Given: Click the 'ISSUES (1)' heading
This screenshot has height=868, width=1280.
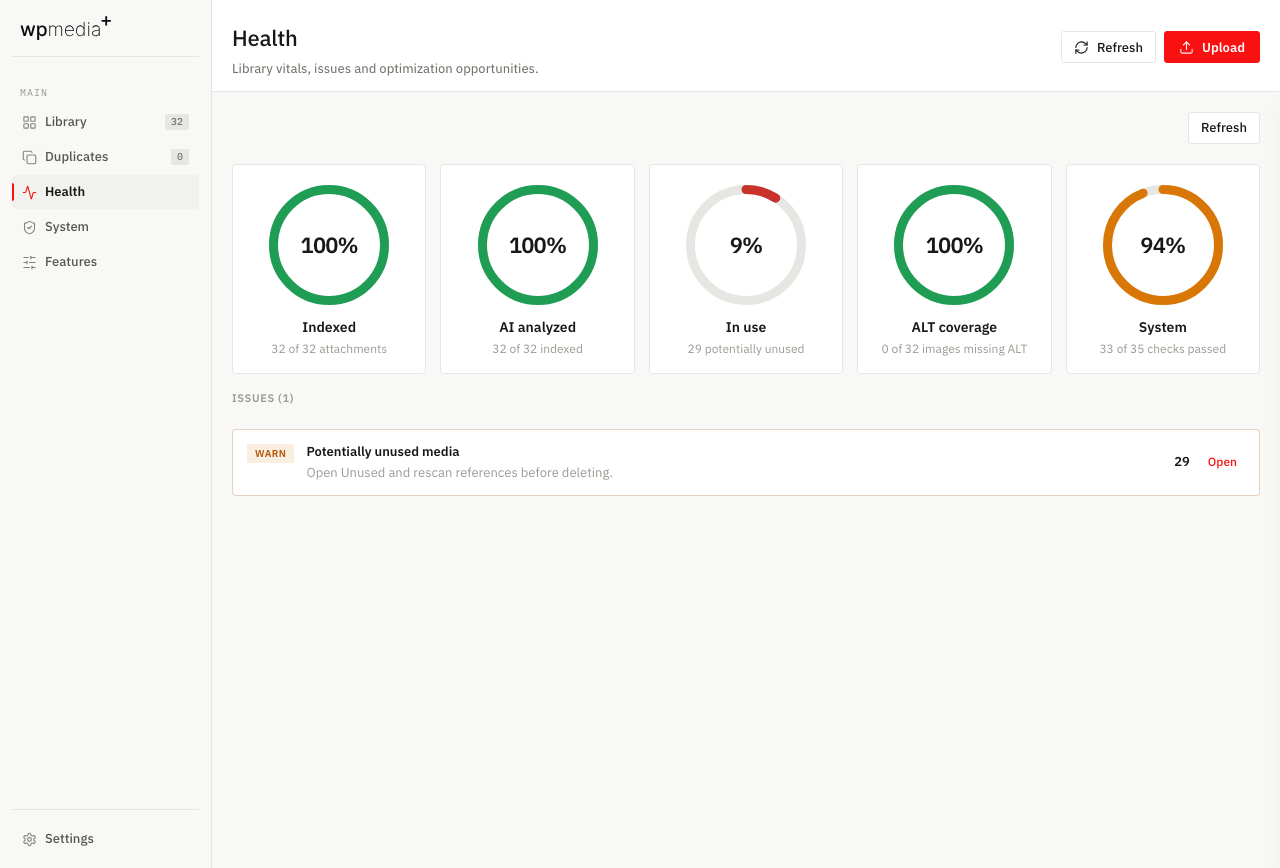Looking at the screenshot, I should click(263, 398).
